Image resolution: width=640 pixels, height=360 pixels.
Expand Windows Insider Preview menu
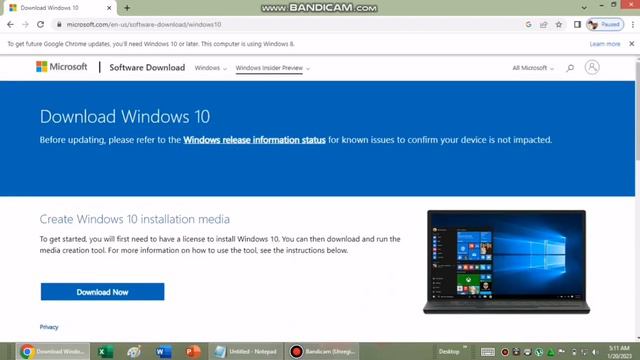coord(272,68)
